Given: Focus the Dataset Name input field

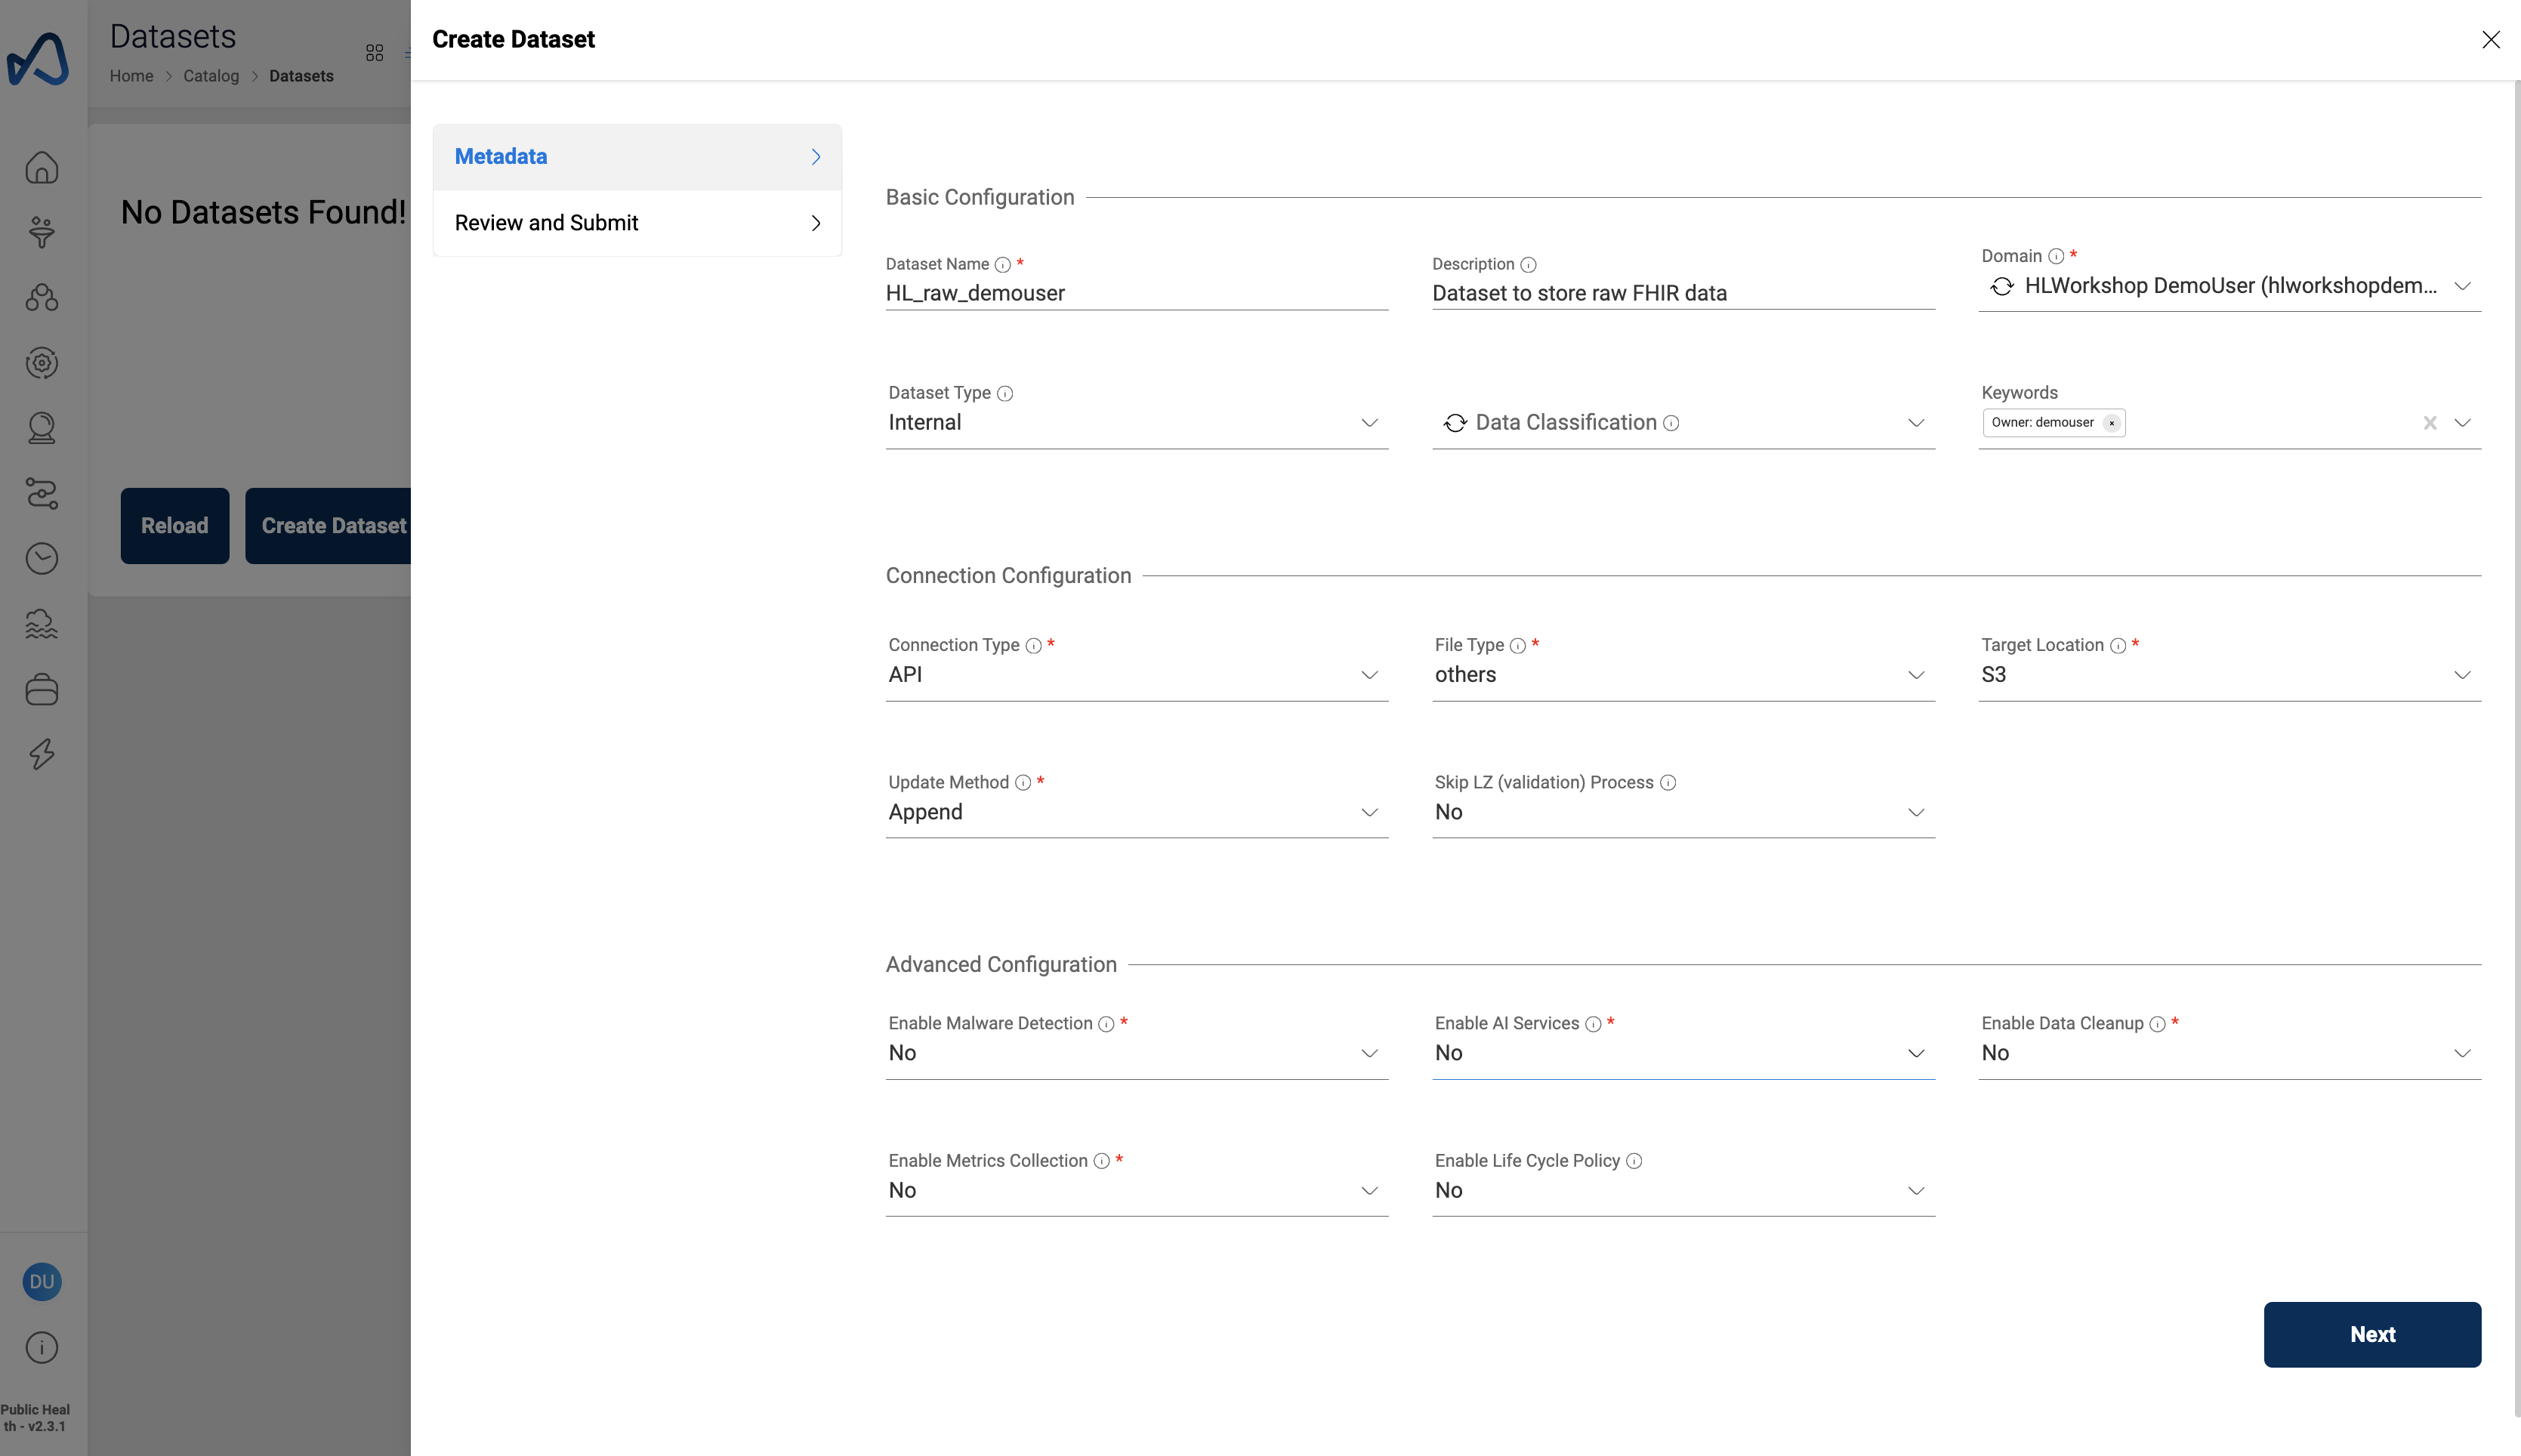Looking at the screenshot, I should coord(1137,293).
